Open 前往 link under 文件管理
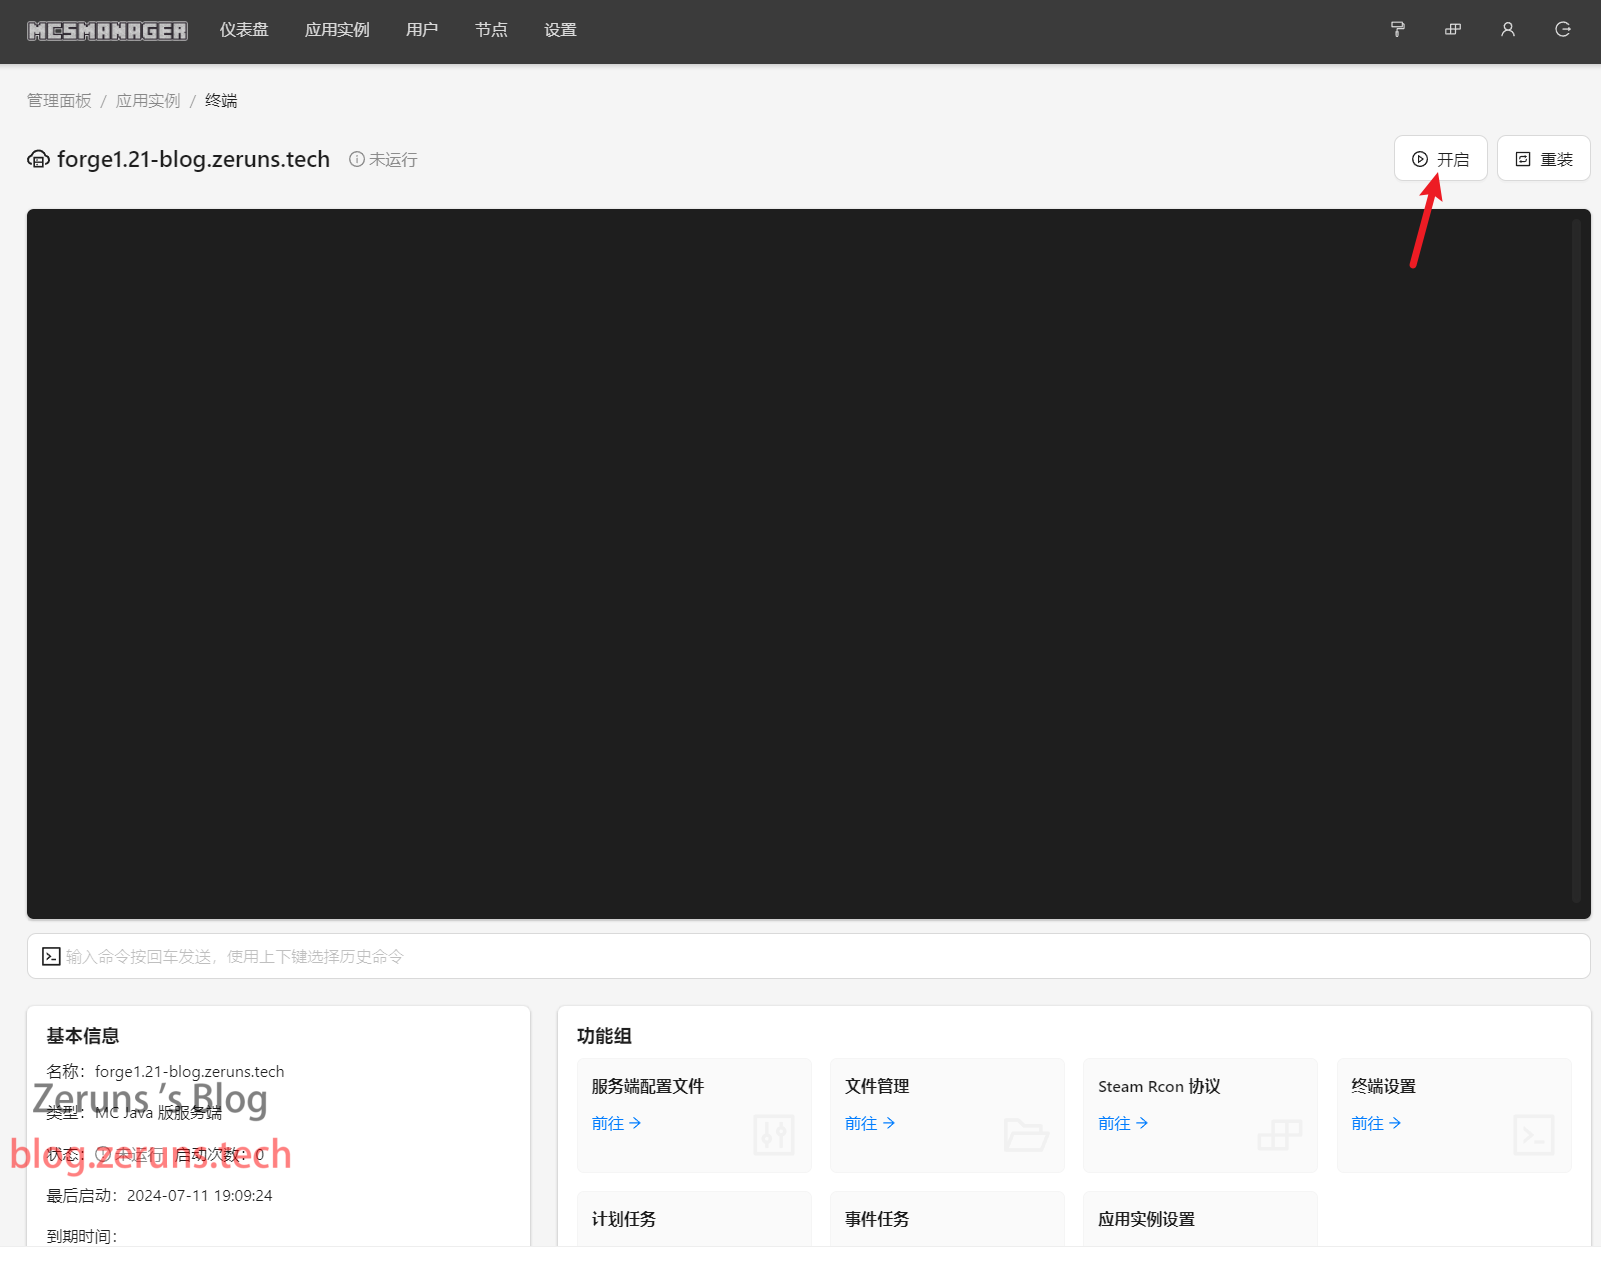 point(869,1124)
